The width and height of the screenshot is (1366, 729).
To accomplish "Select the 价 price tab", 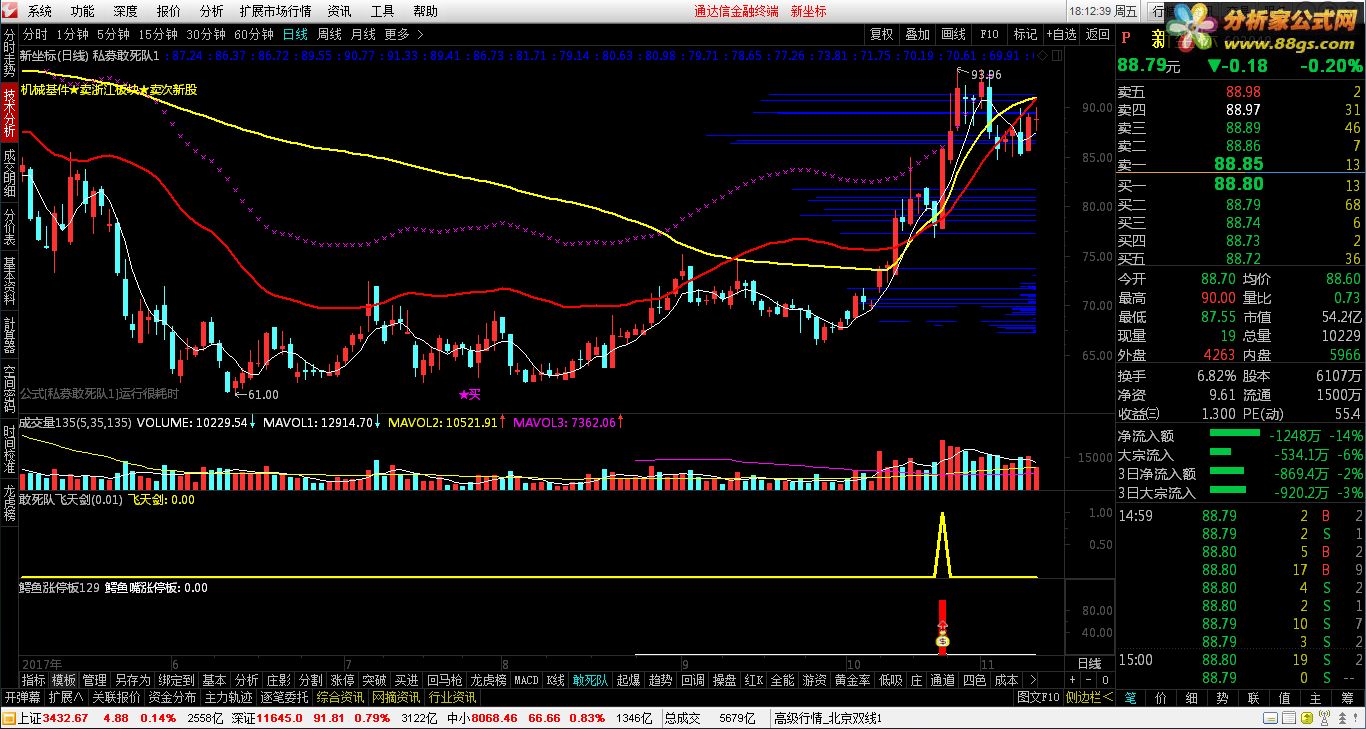I will coord(1161,697).
